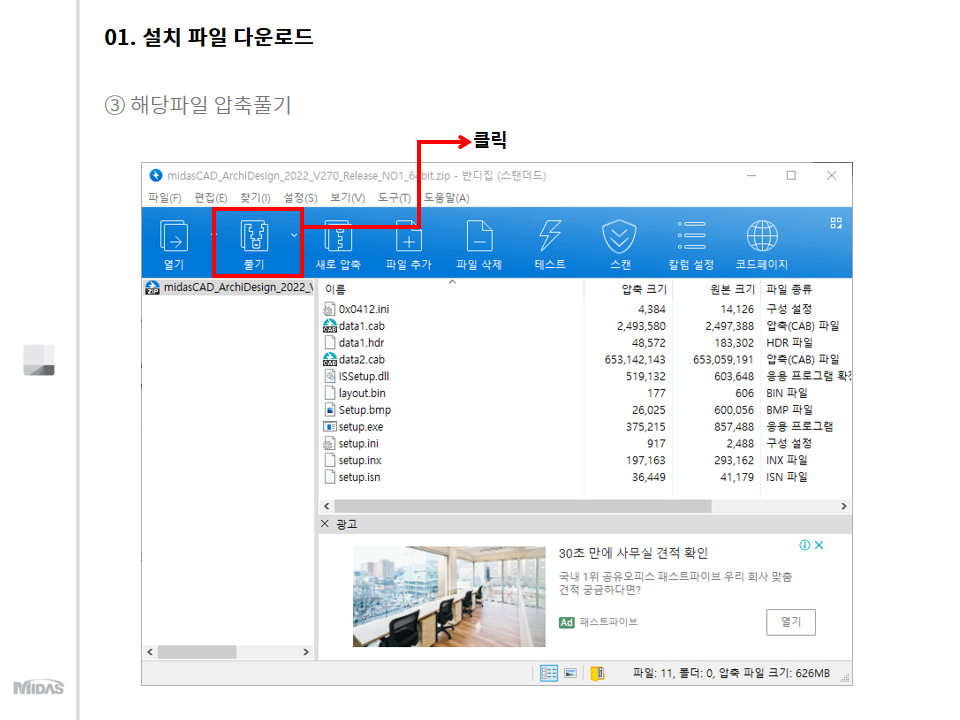This screenshot has width=960, height=720.
Task: Close the 광고 panel
Action: (324, 523)
